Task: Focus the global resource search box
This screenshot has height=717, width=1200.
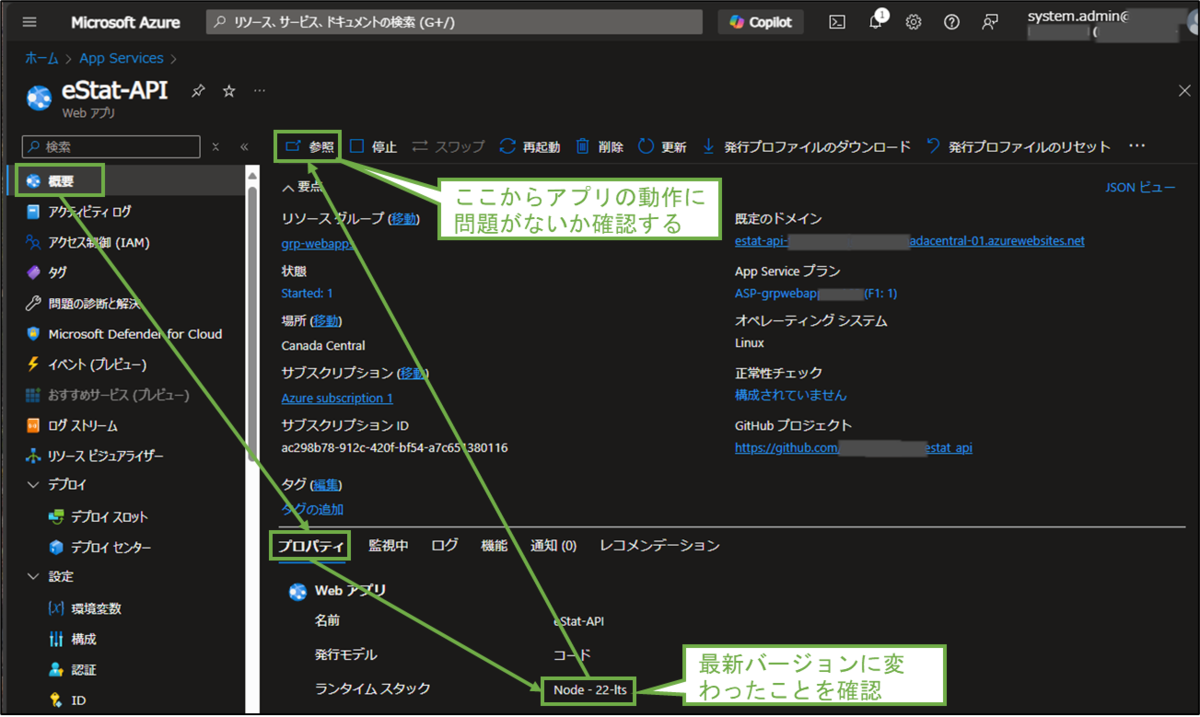Action: (x=454, y=22)
